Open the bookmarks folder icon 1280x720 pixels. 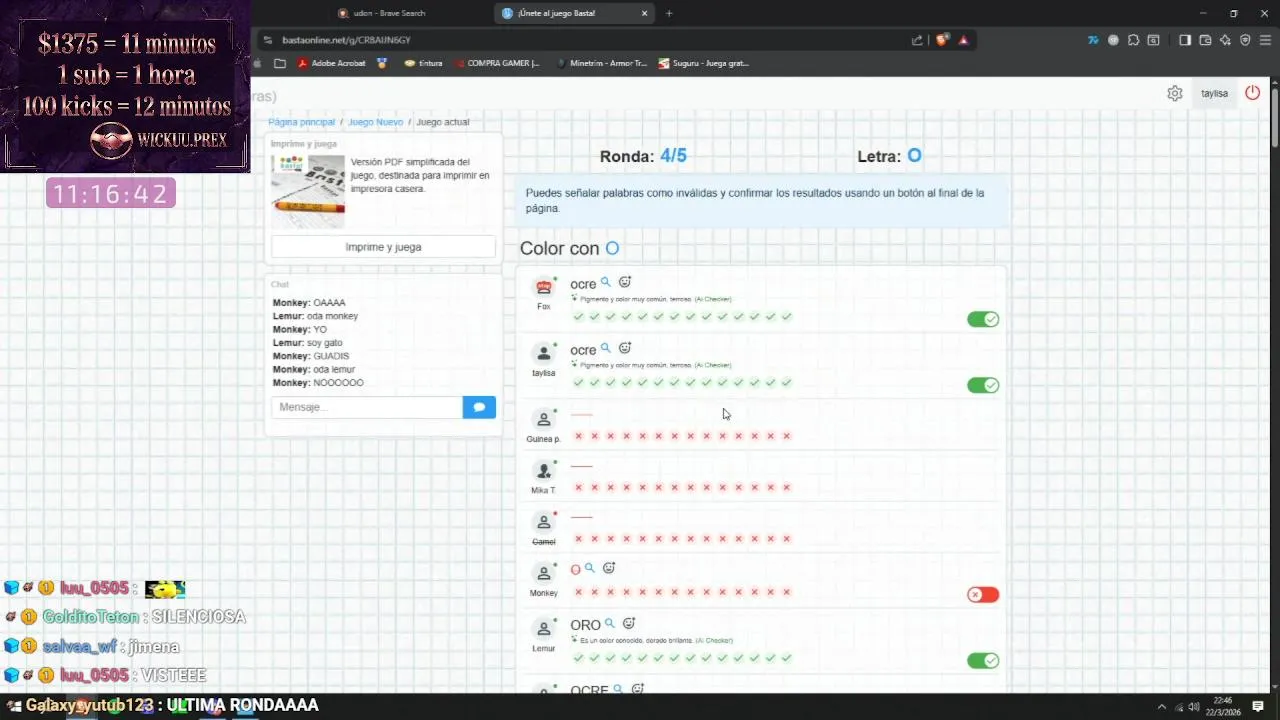280,63
